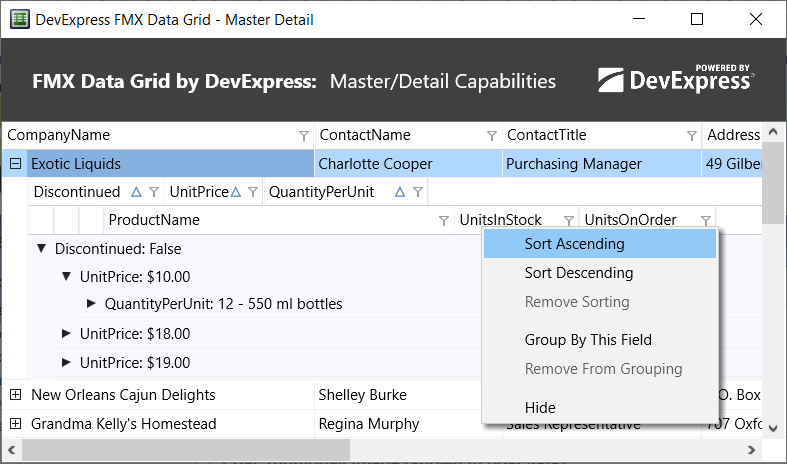787x464 pixels.
Task: Click the ProductName column header
Action: pos(279,220)
